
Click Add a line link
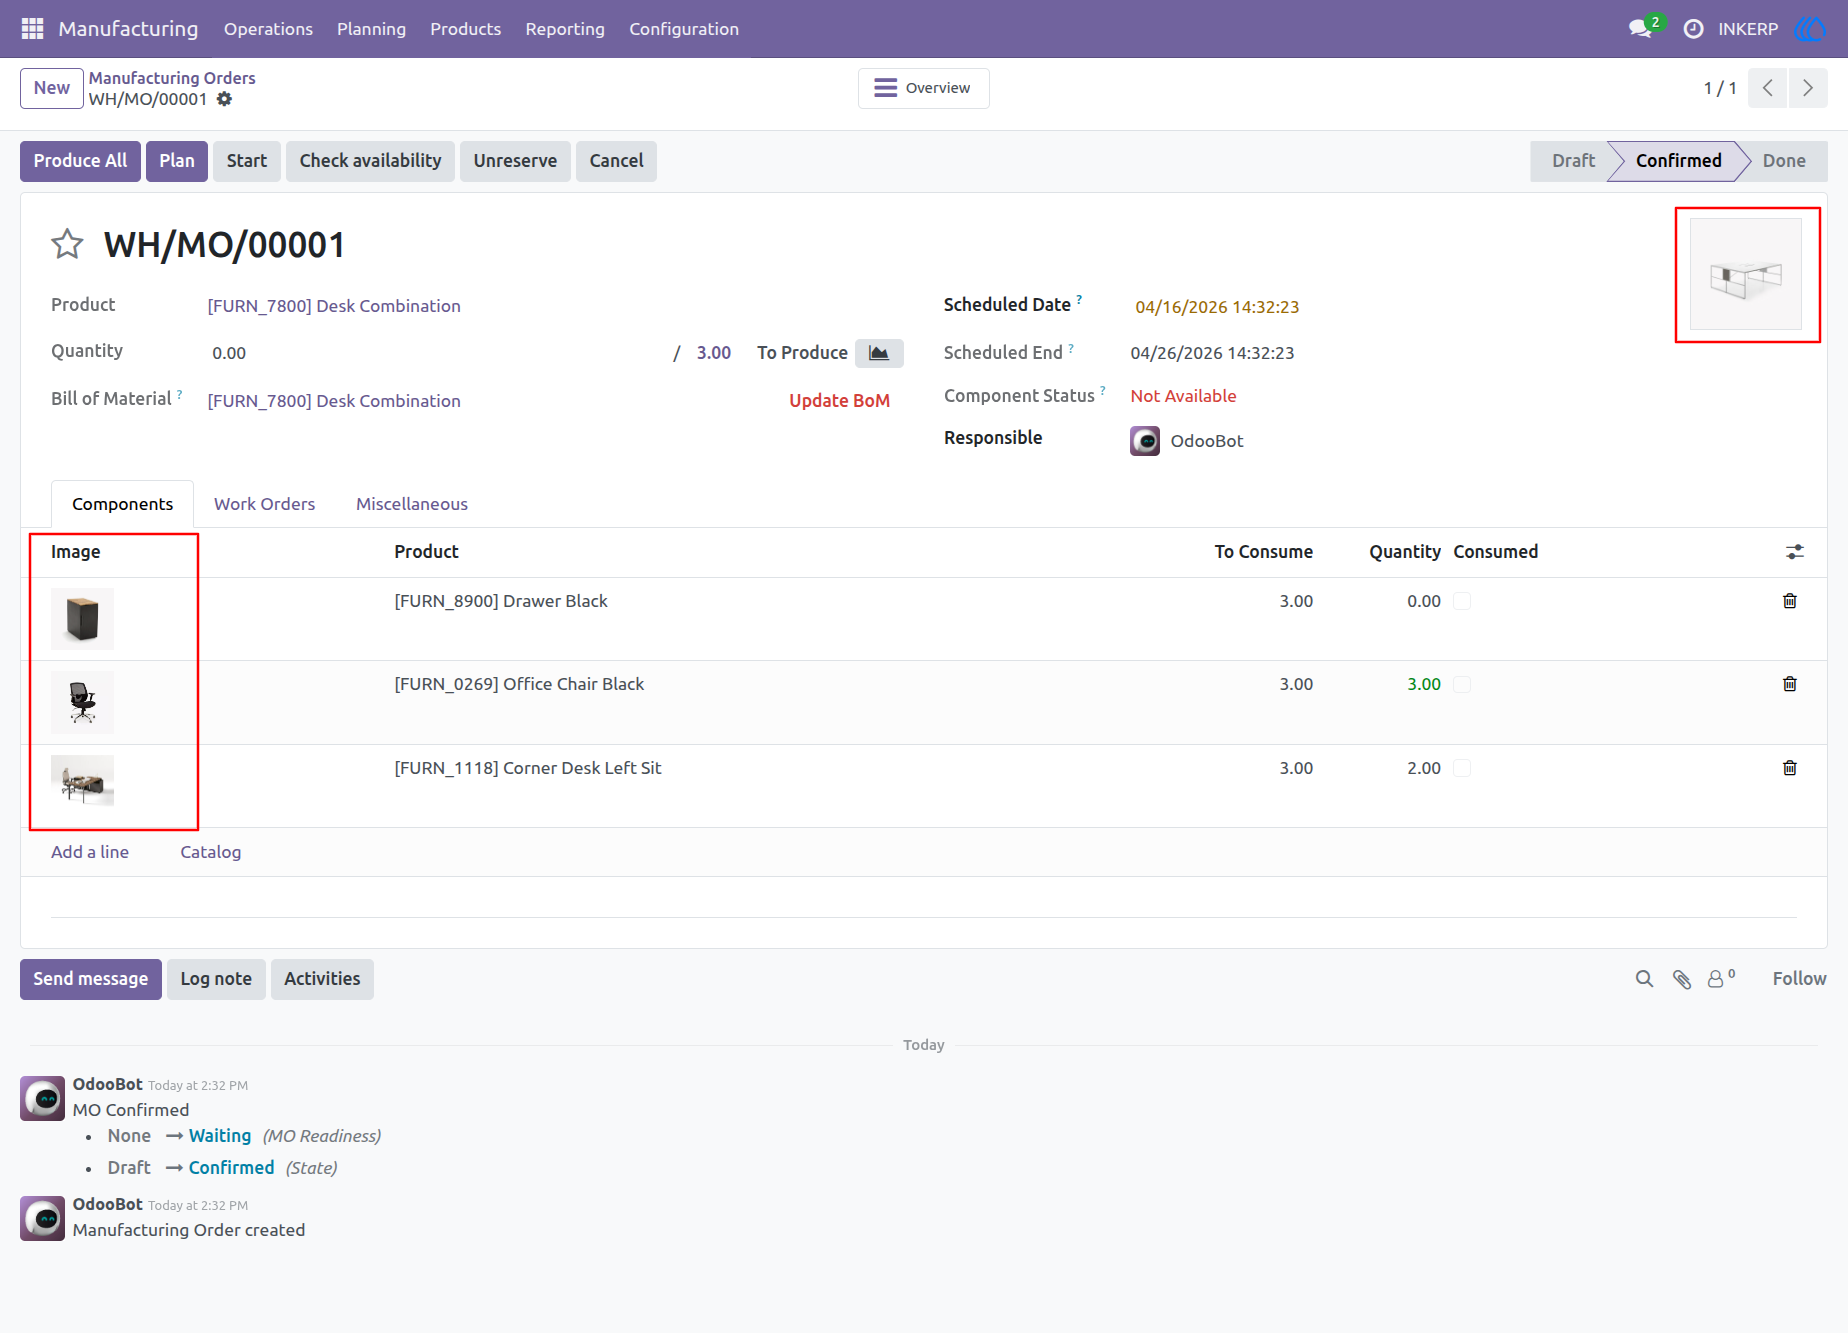90,852
